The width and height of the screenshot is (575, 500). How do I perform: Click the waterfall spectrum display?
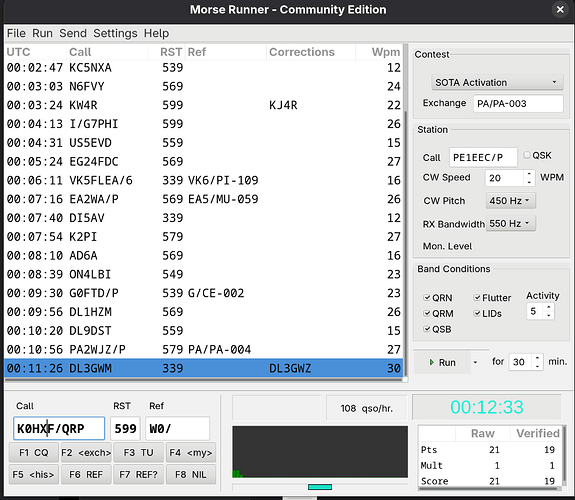point(320,452)
